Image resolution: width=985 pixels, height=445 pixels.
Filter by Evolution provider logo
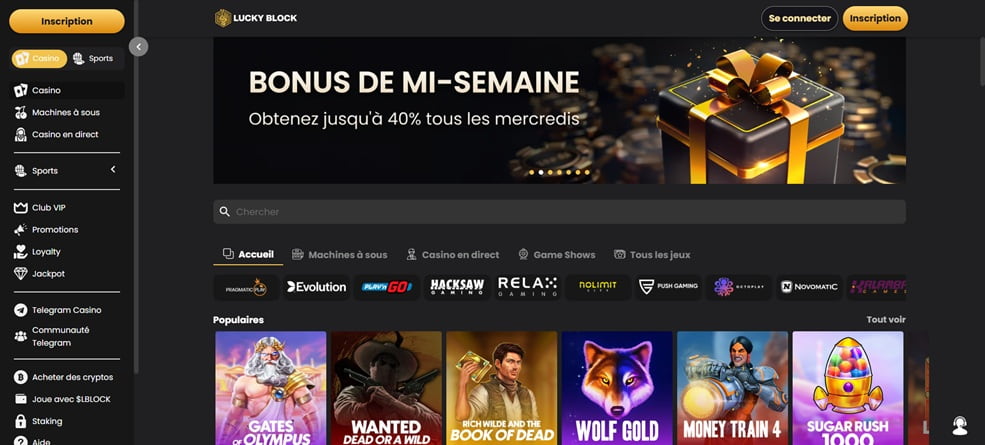coord(317,287)
